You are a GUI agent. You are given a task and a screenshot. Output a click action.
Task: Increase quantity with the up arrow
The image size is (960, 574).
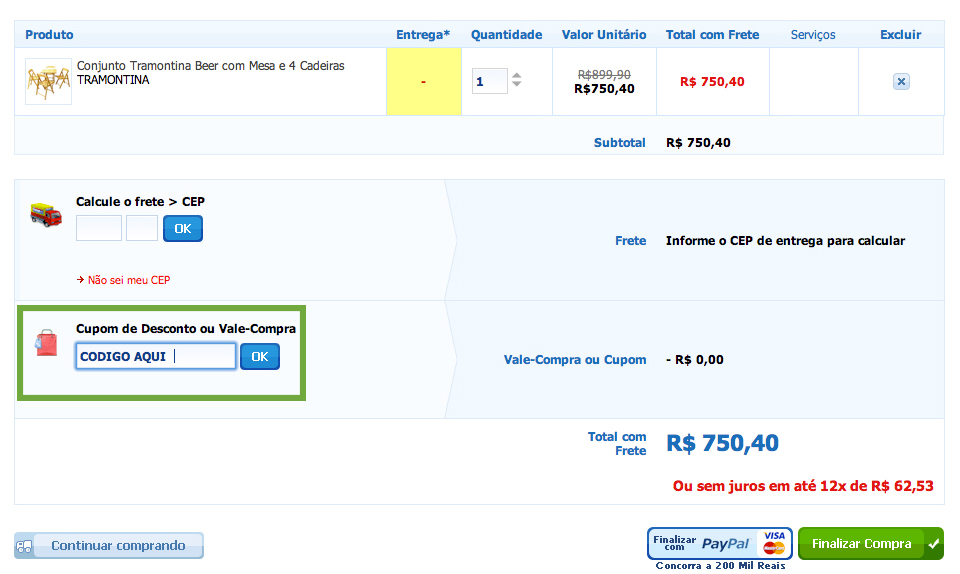tap(517, 75)
